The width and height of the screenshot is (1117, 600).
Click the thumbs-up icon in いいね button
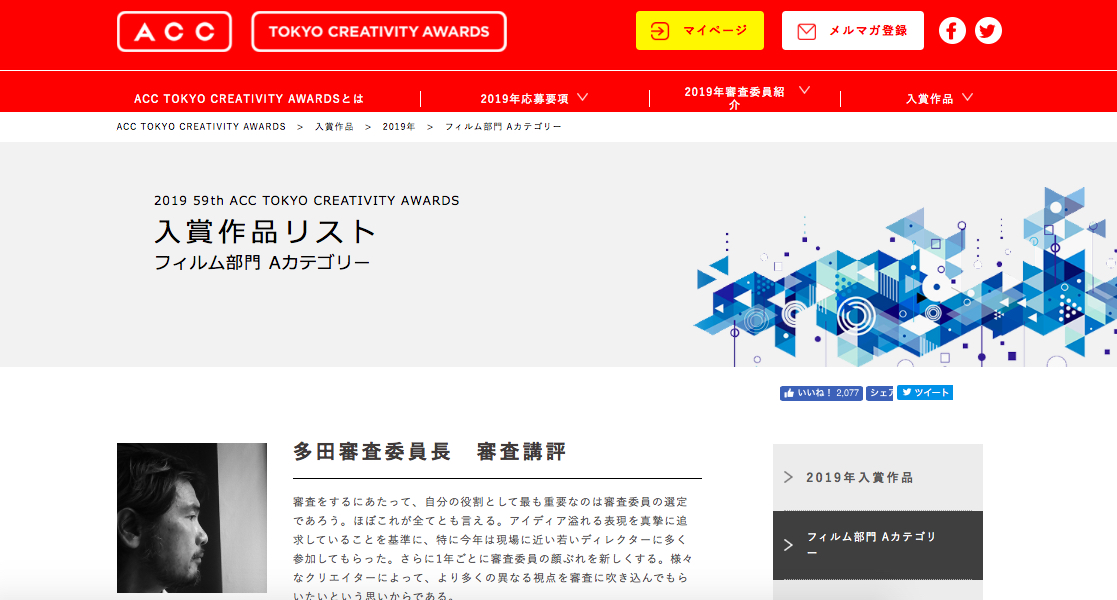[789, 393]
